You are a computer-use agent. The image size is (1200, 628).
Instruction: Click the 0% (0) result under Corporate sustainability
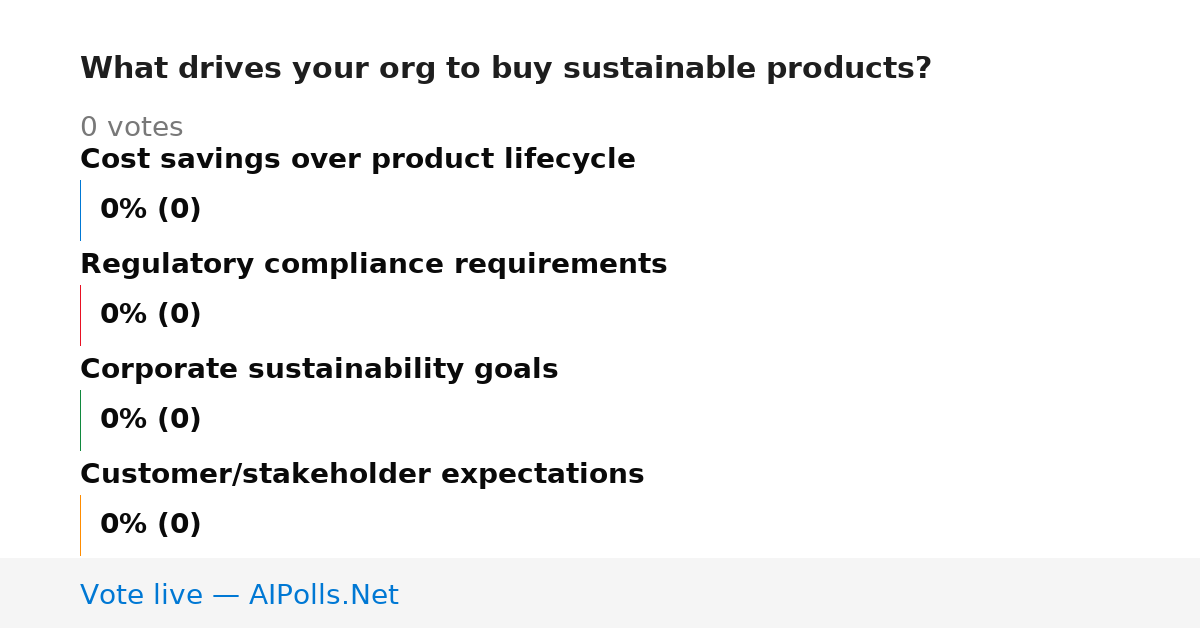click(151, 420)
